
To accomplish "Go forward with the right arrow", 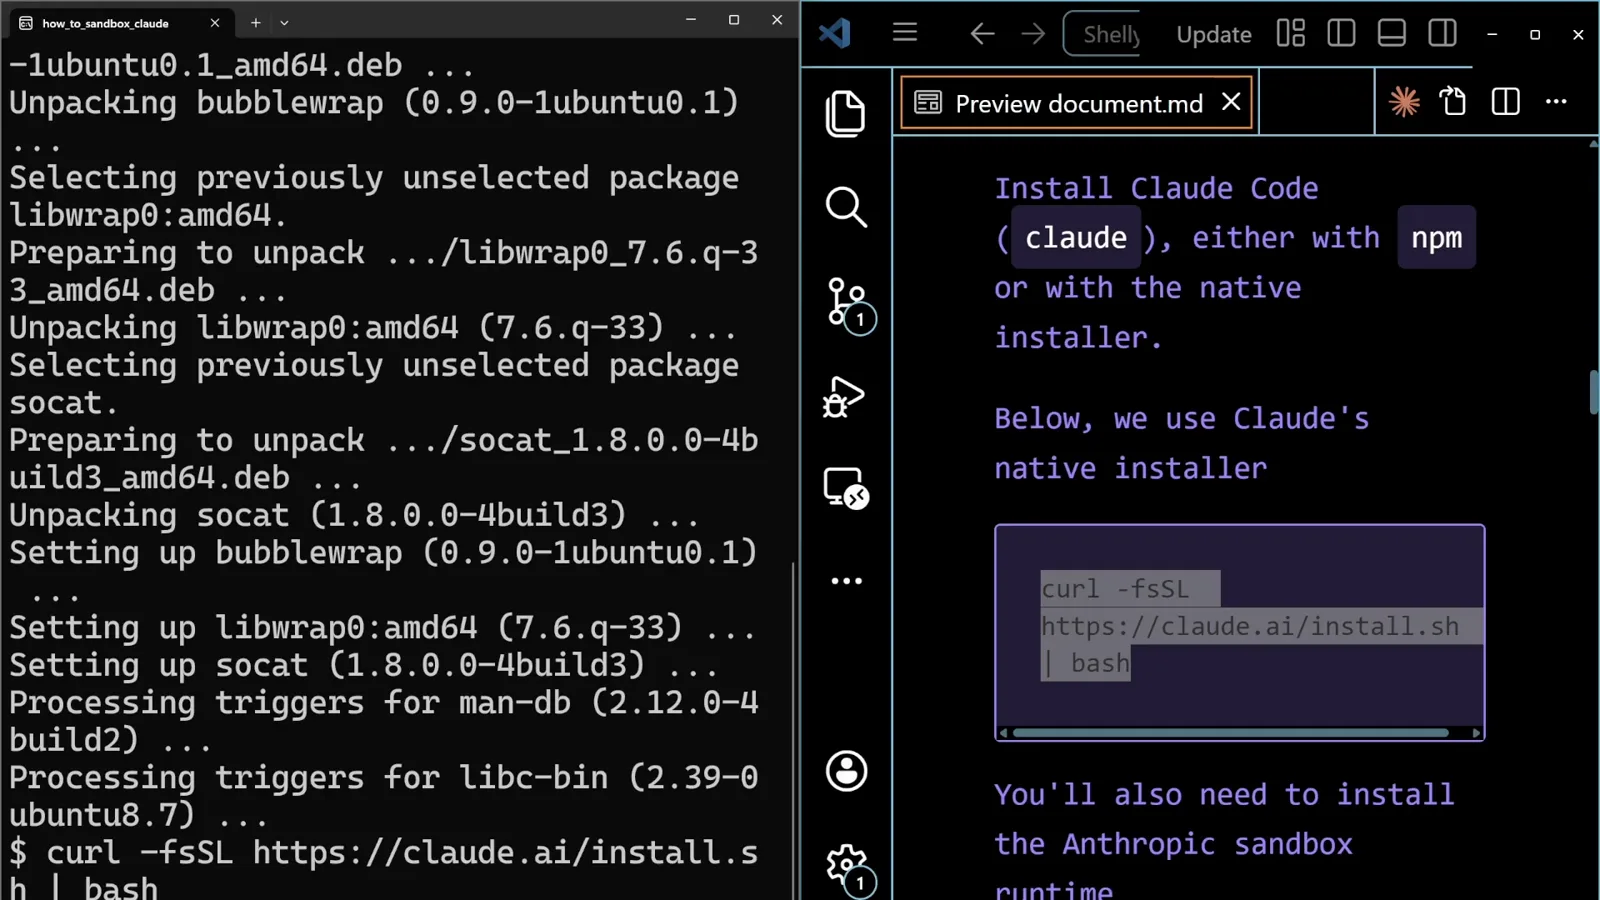I will [1033, 34].
